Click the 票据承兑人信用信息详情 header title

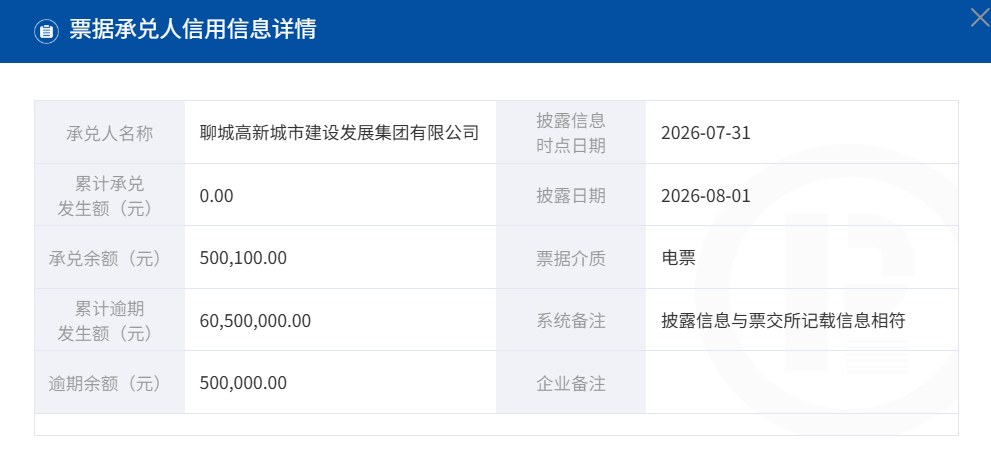point(193,30)
